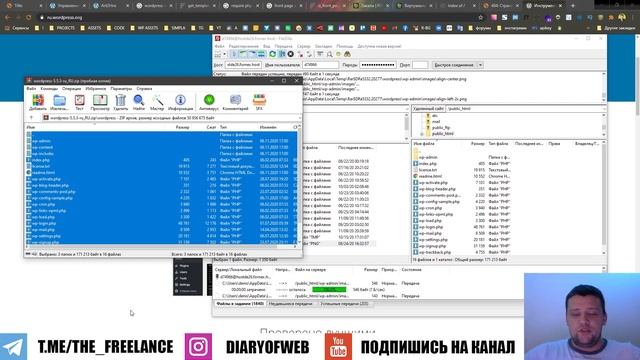Screen dimensions: 640x360
Task: Cancel current operation in FileZilla toolbar
Action: [291, 54]
